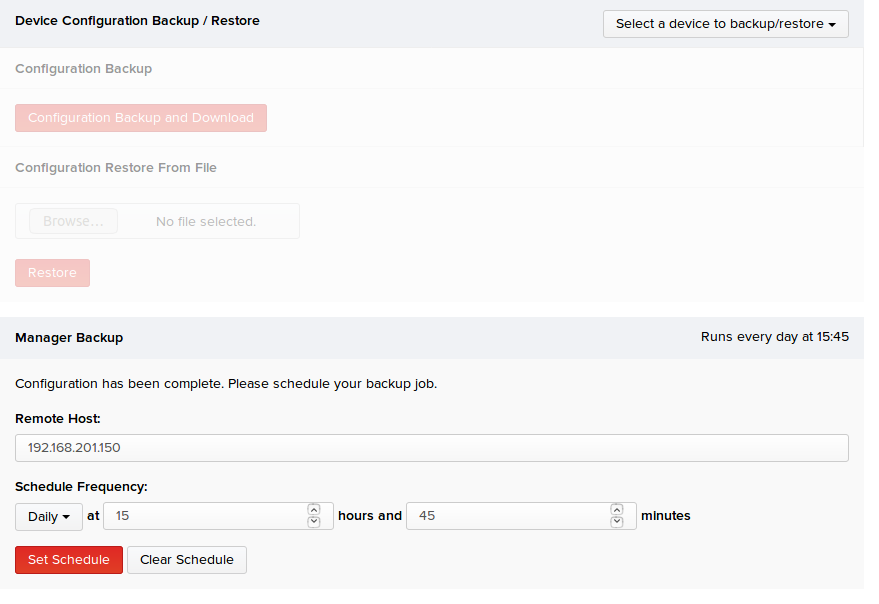This screenshot has height=604, width=879.
Task: Click the Clear Schedule button
Action: click(187, 560)
